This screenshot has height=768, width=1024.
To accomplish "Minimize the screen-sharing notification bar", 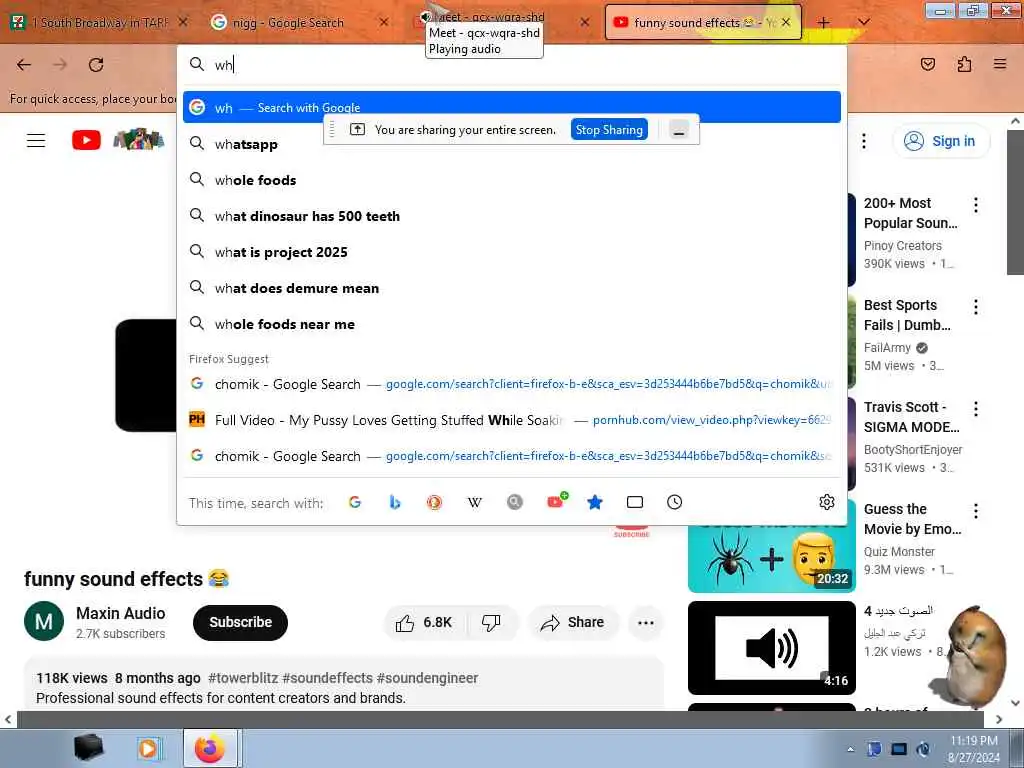I will 679,130.
